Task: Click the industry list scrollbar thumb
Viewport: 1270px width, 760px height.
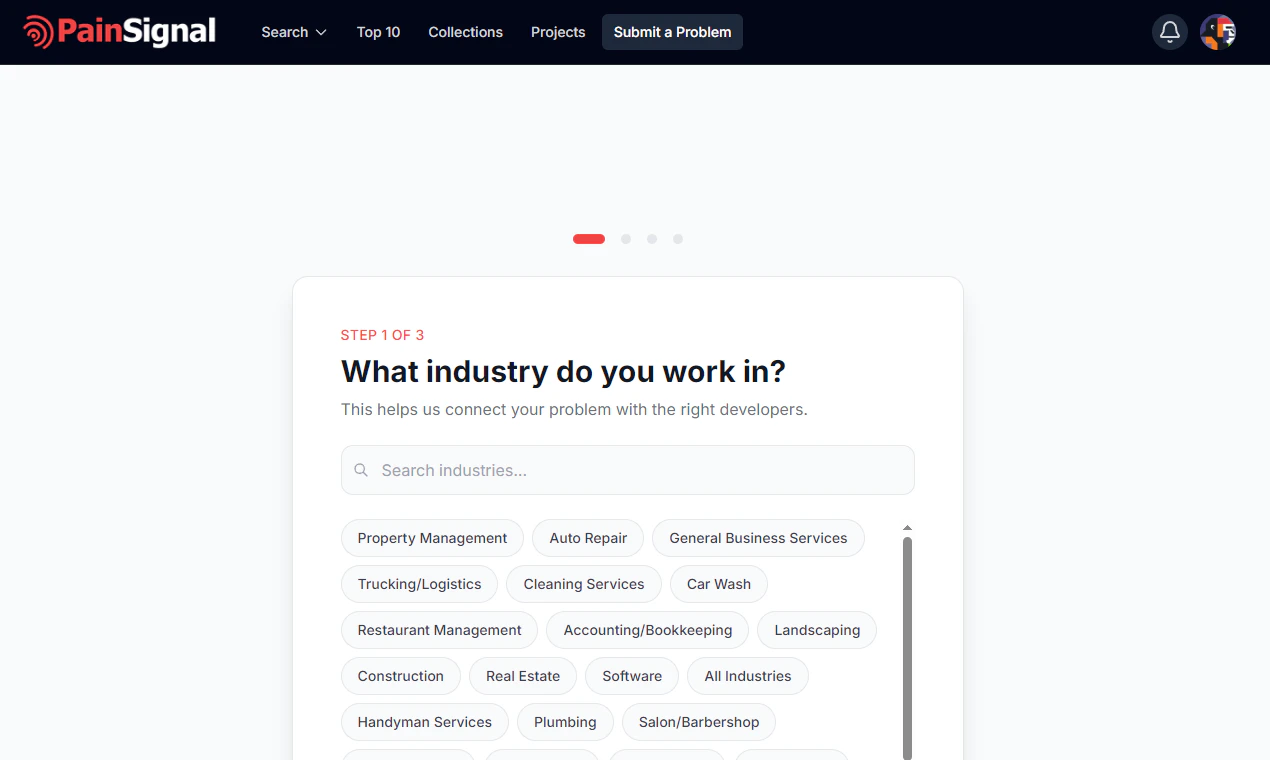Action: [x=907, y=648]
